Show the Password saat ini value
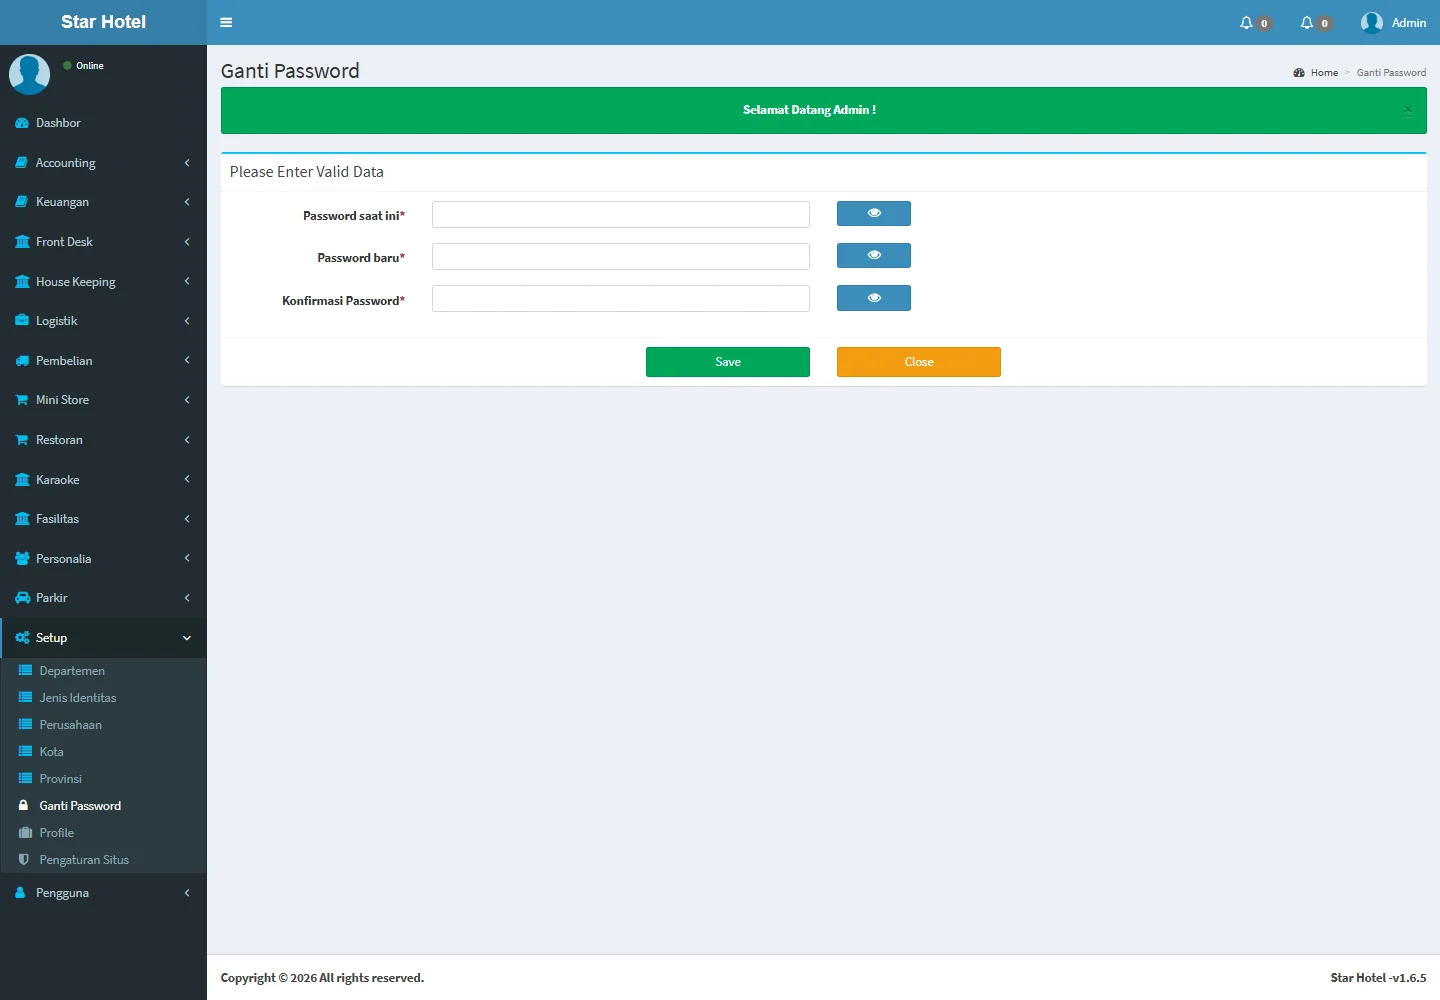The width and height of the screenshot is (1440, 1000). 873,214
